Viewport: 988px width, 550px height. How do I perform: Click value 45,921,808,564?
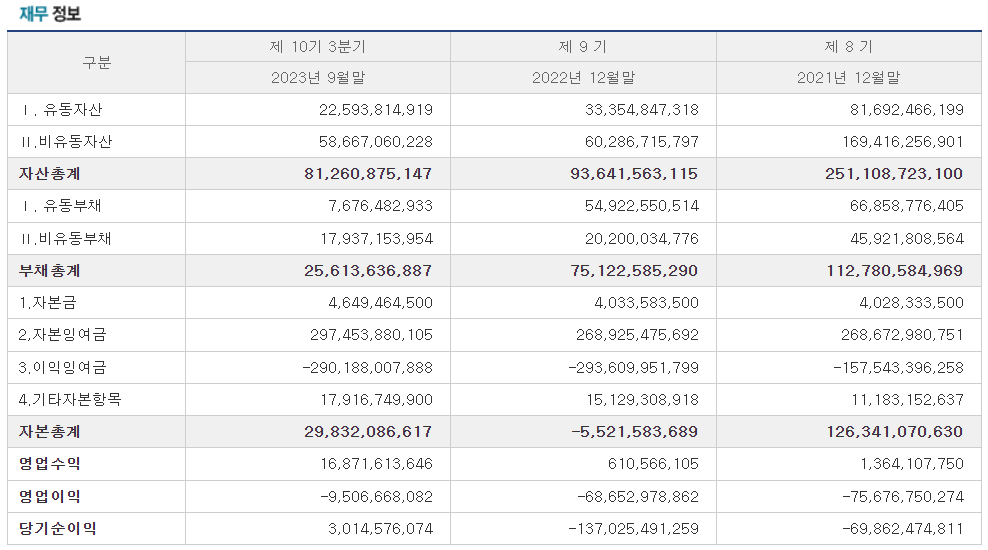907,239
